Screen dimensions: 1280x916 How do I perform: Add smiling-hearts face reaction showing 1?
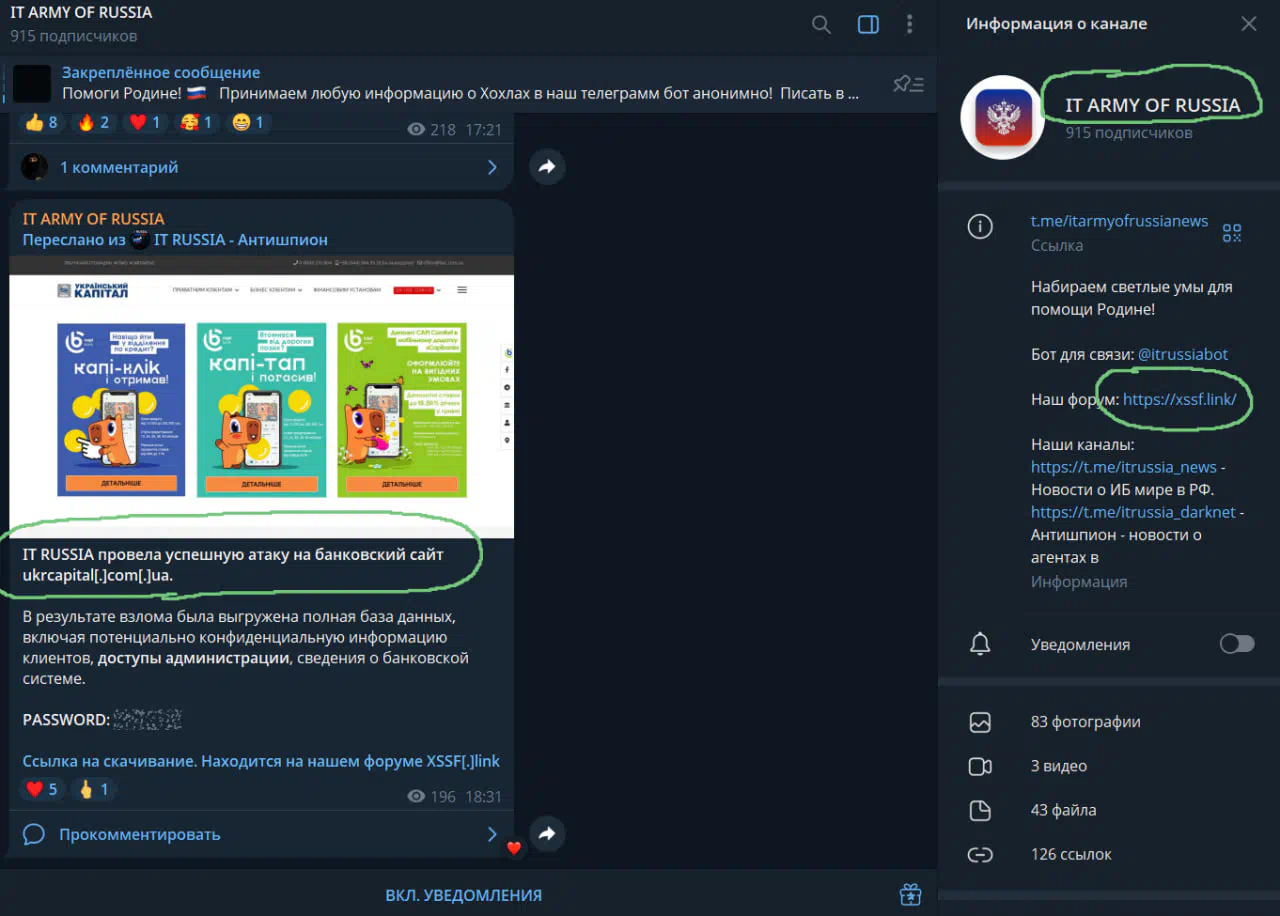196,123
